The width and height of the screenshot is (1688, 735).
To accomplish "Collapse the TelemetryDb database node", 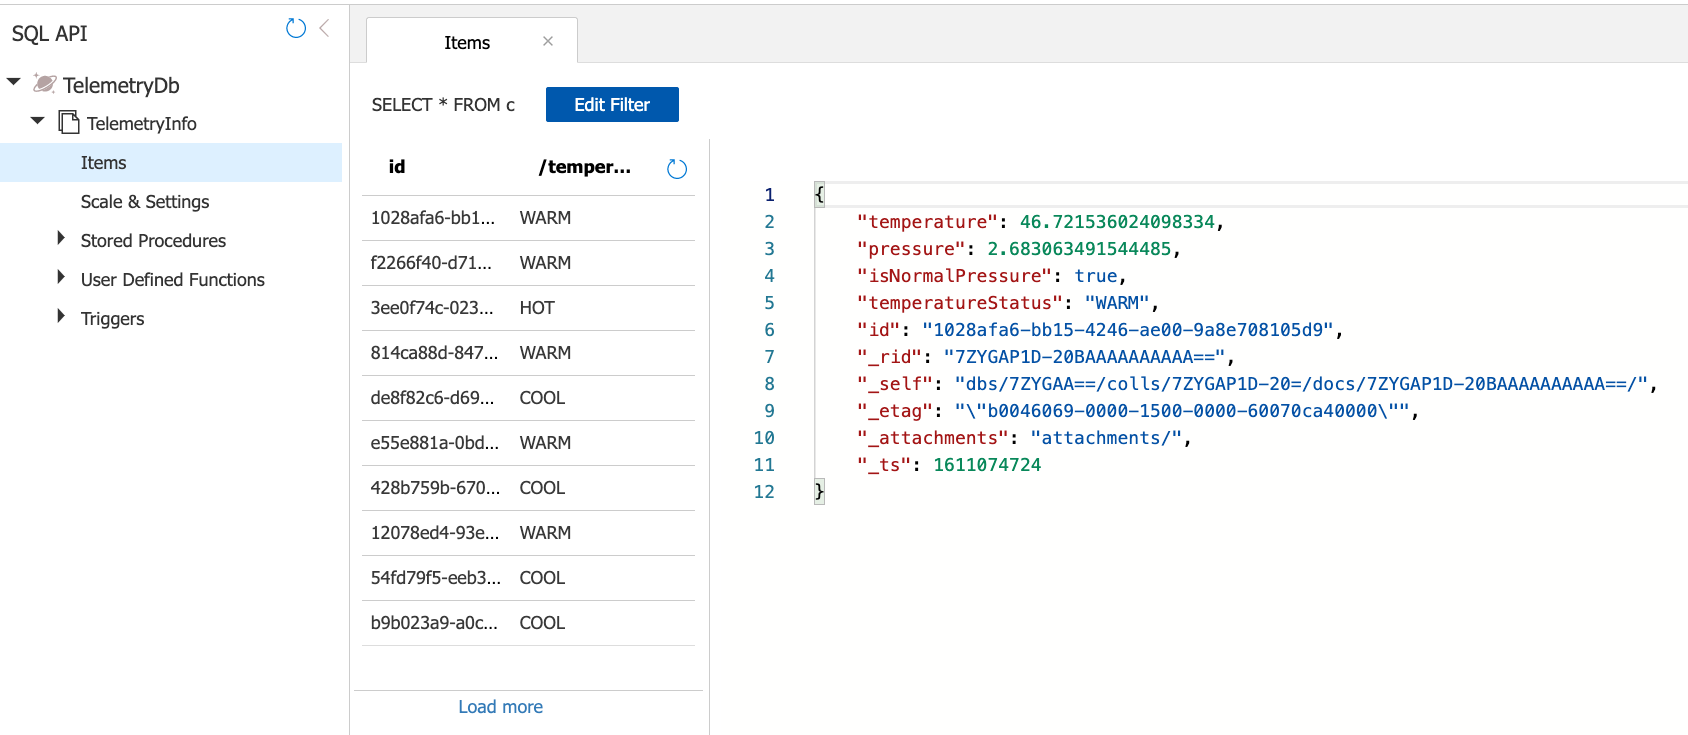I will [x=14, y=82].
